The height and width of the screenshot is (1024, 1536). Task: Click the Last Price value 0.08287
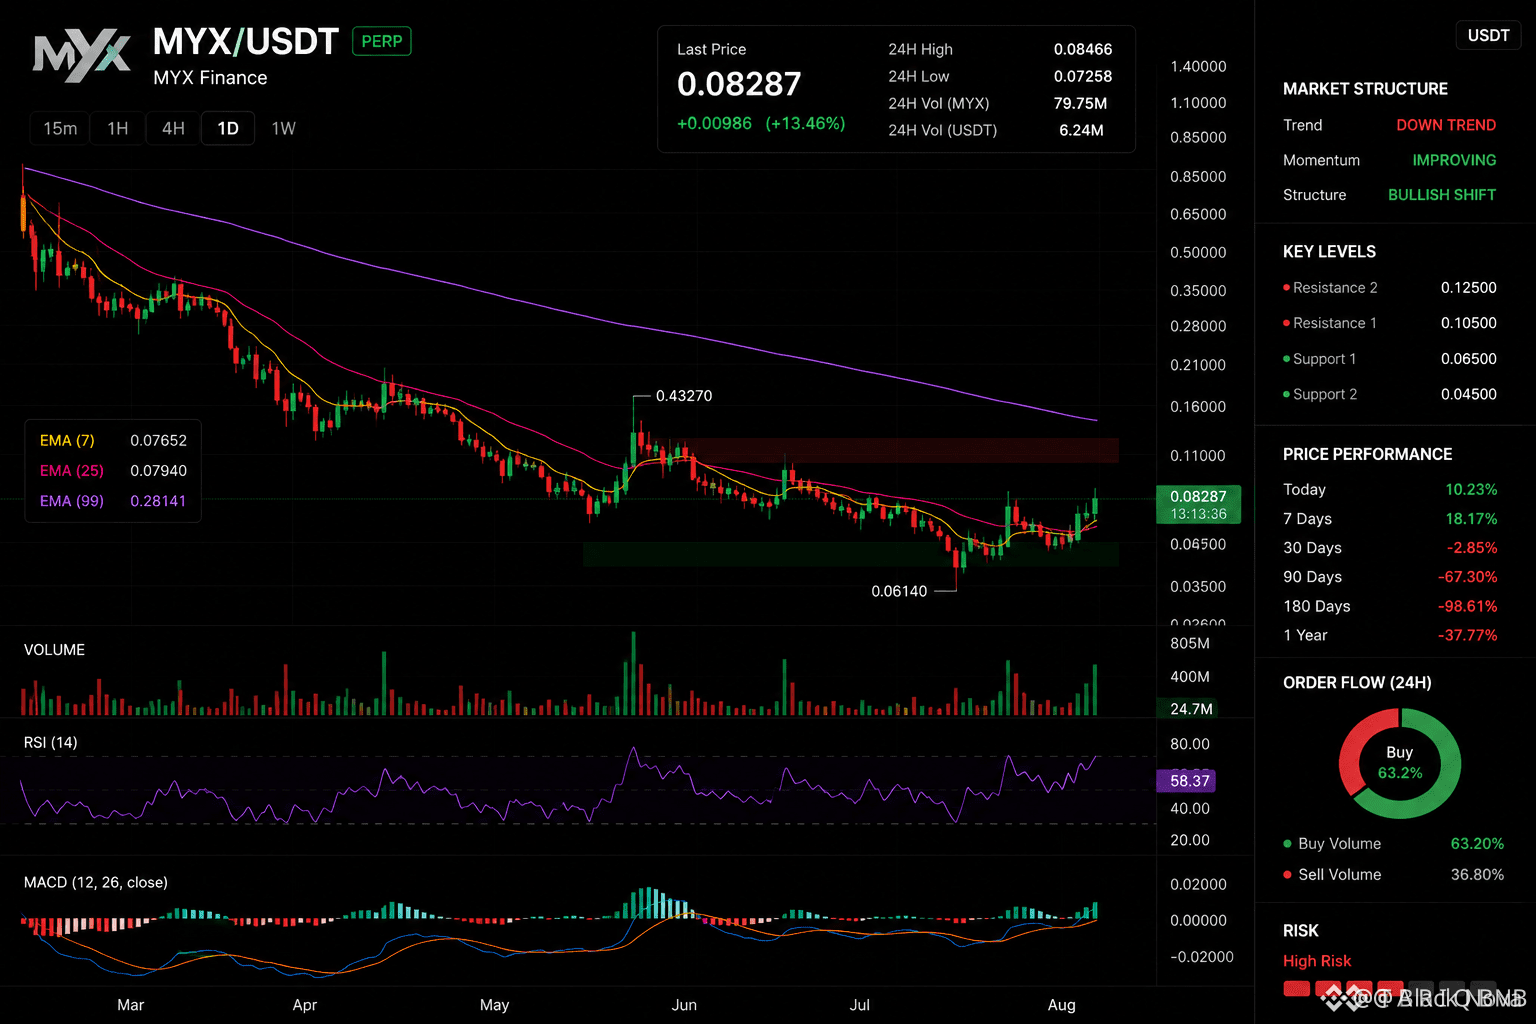click(x=739, y=84)
